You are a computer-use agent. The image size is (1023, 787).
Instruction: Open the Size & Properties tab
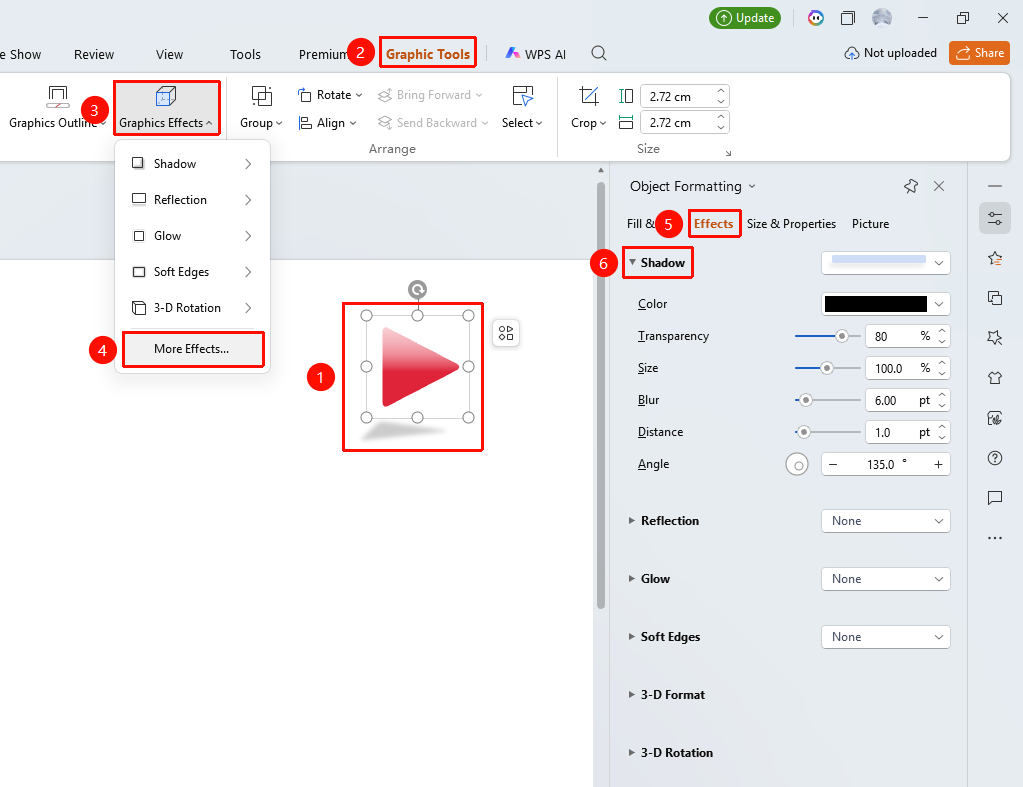point(791,224)
